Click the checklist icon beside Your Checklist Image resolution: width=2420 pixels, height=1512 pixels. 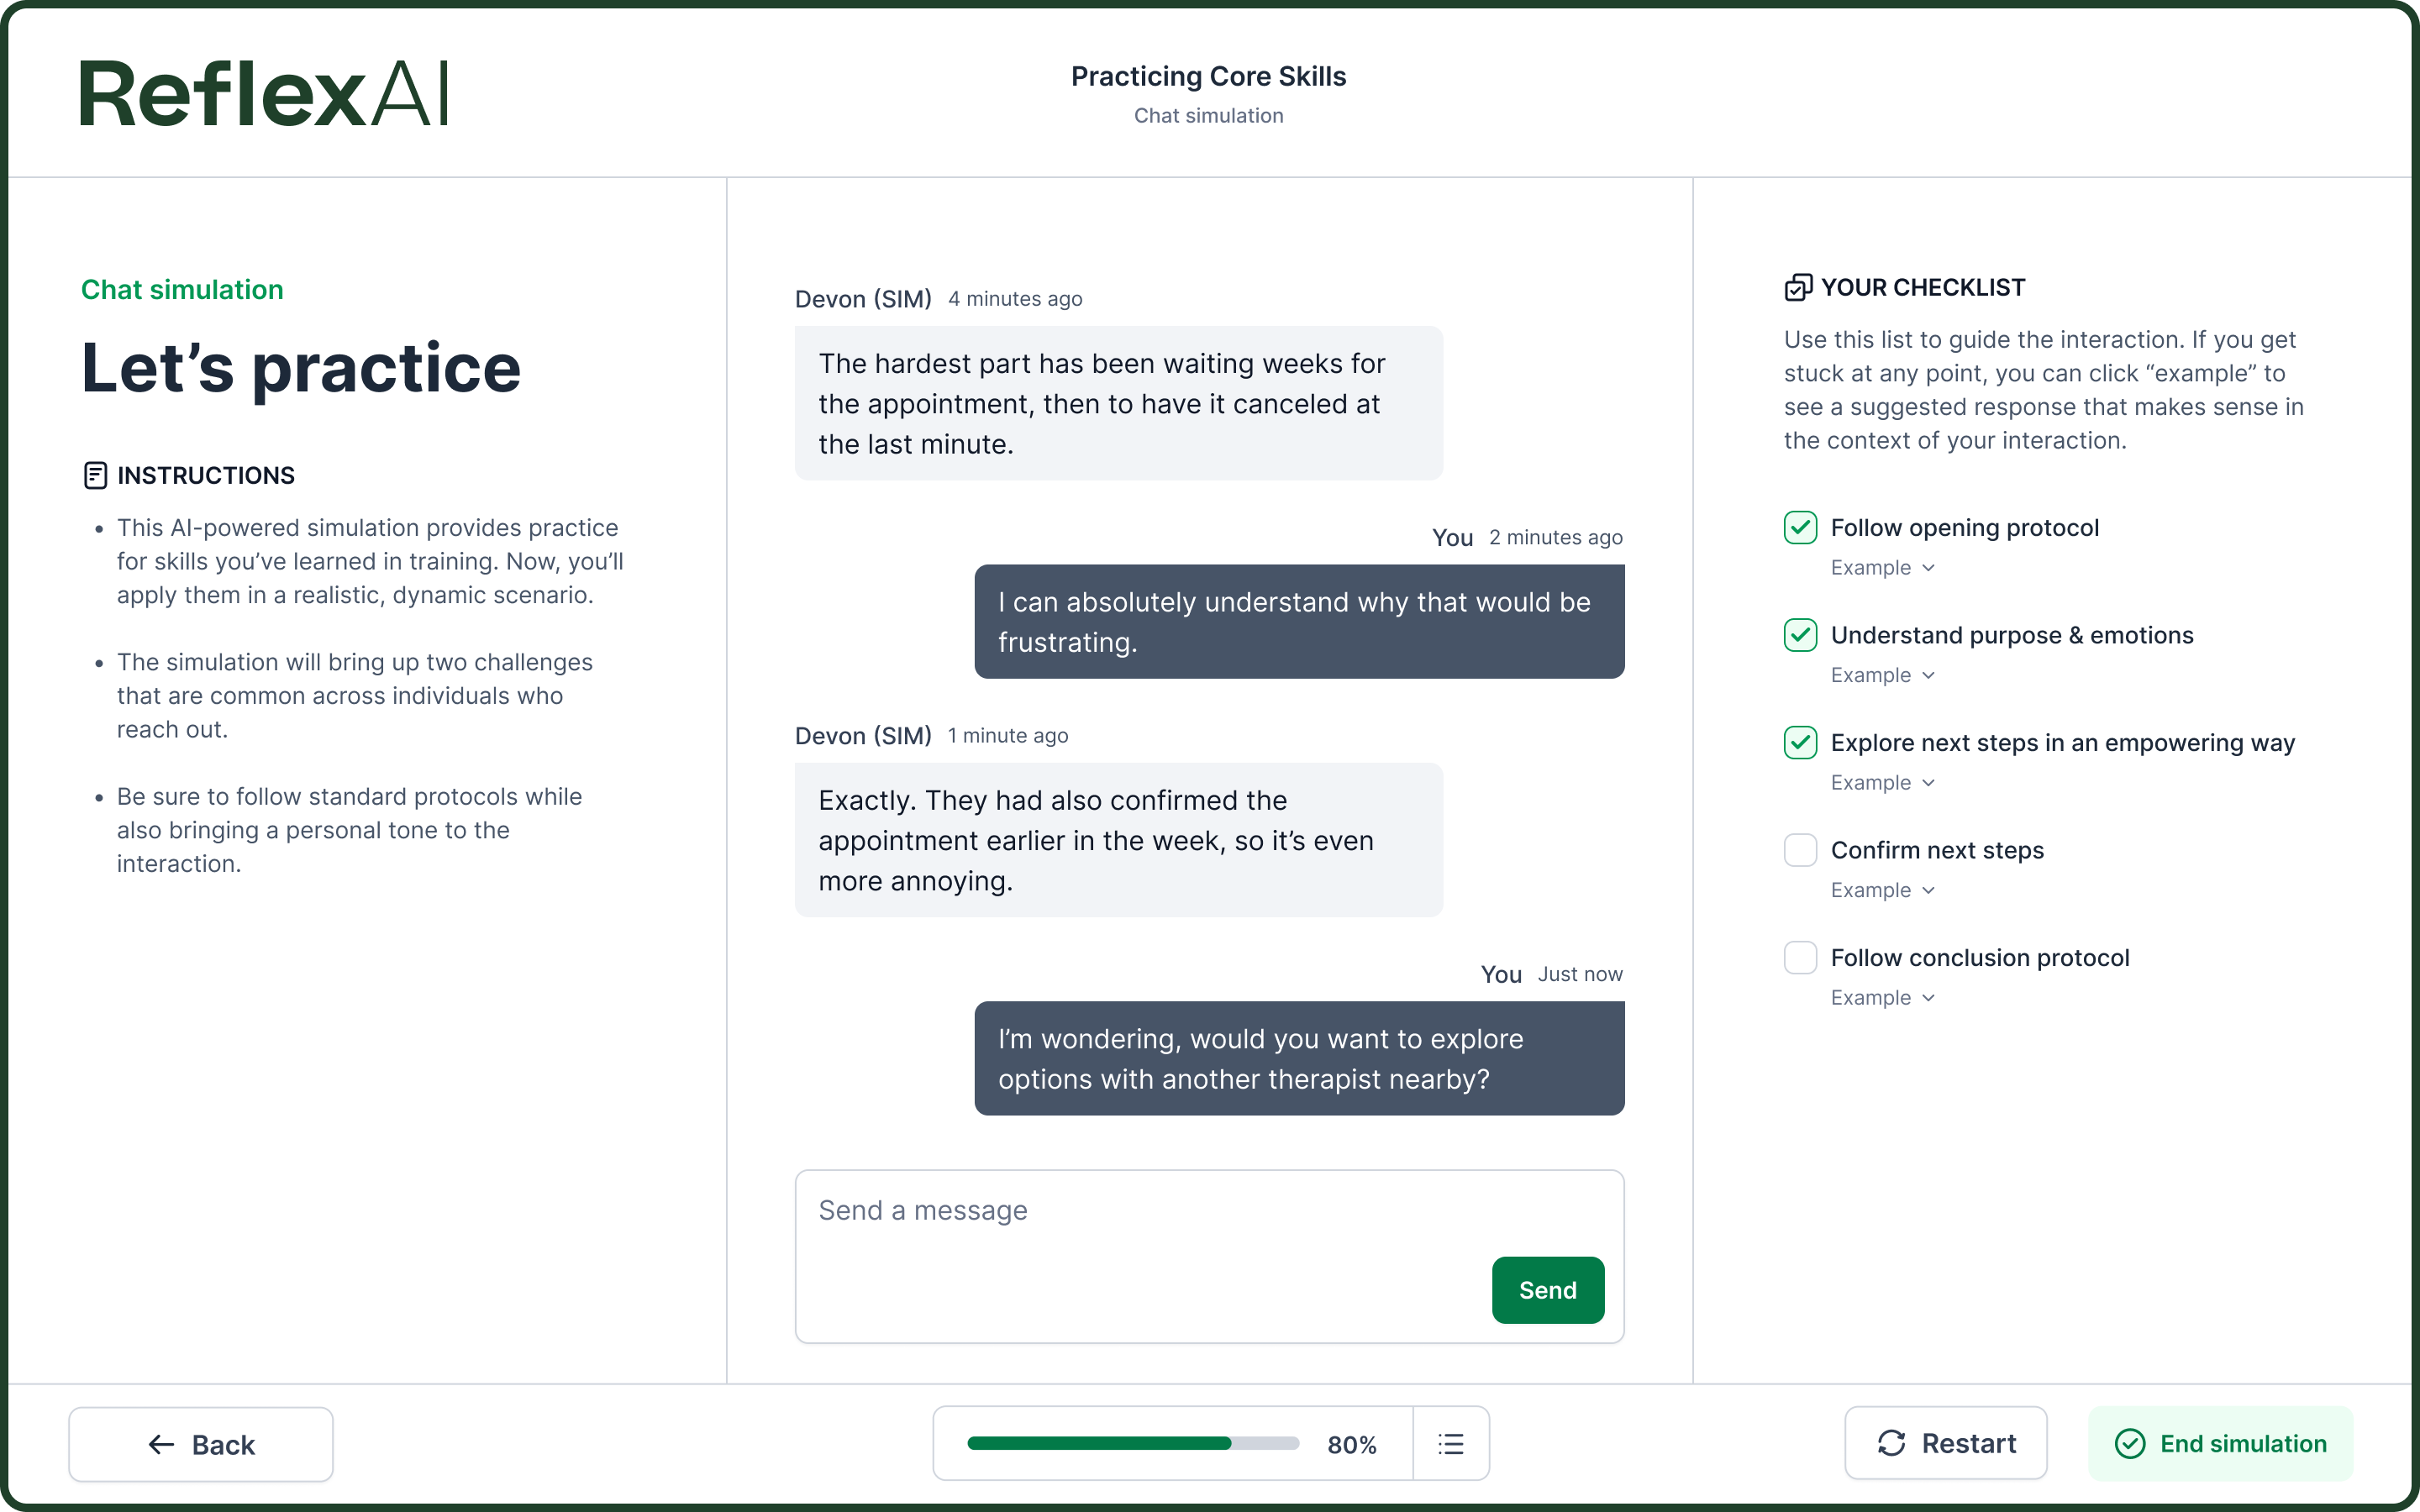click(x=1798, y=288)
